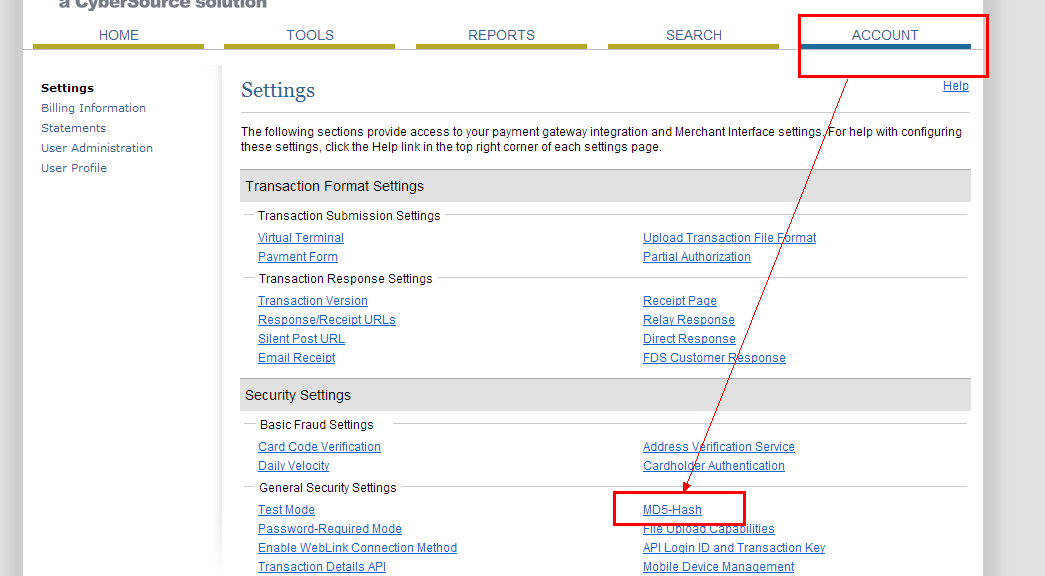1045x576 pixels.
Task: Open the Virtual Terminal link
Action: point(301,238)
